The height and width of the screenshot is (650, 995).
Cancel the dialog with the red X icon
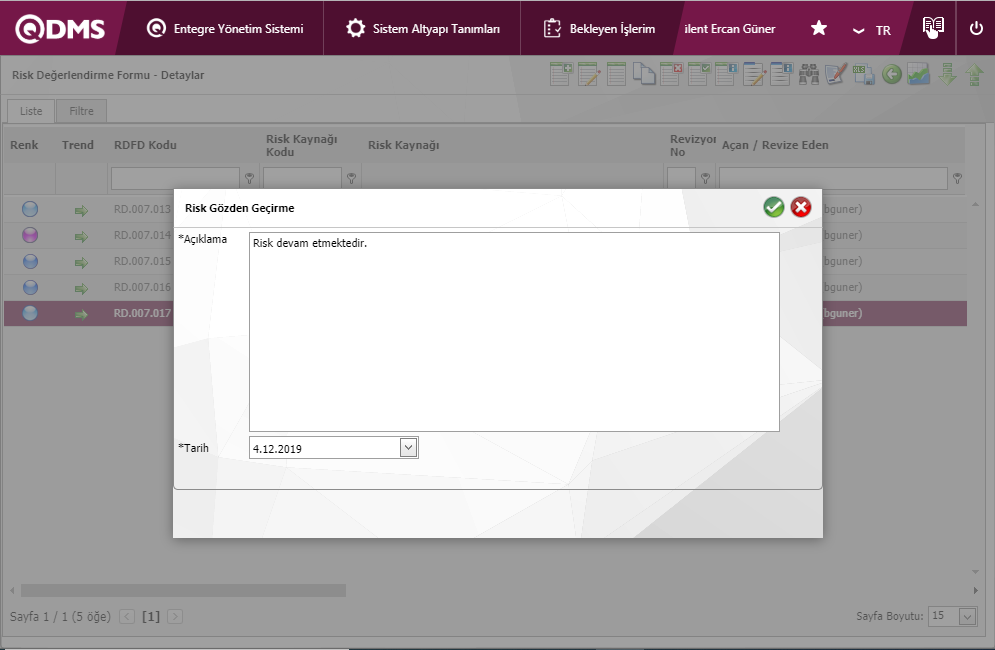[801, 207]
